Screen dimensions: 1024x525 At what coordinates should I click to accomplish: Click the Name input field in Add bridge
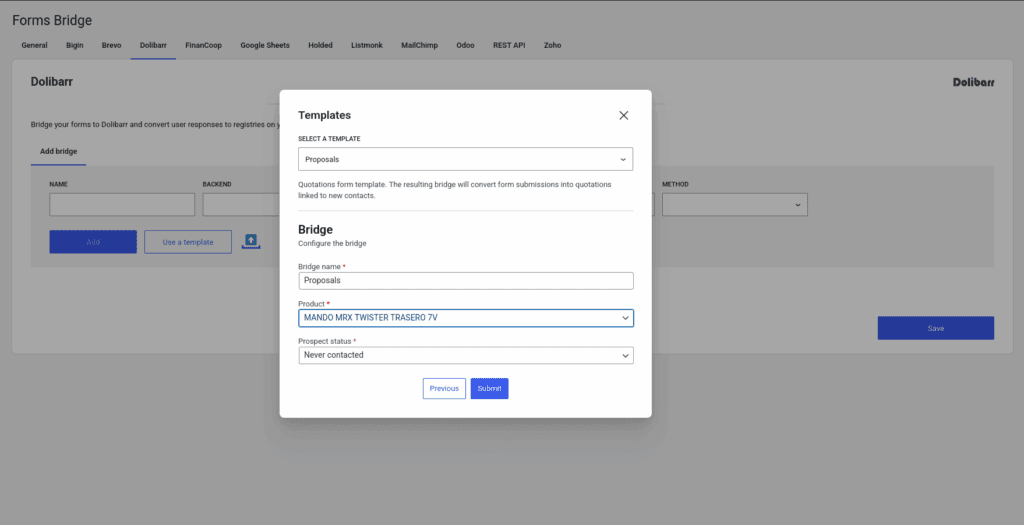click(x=122, y=204)
